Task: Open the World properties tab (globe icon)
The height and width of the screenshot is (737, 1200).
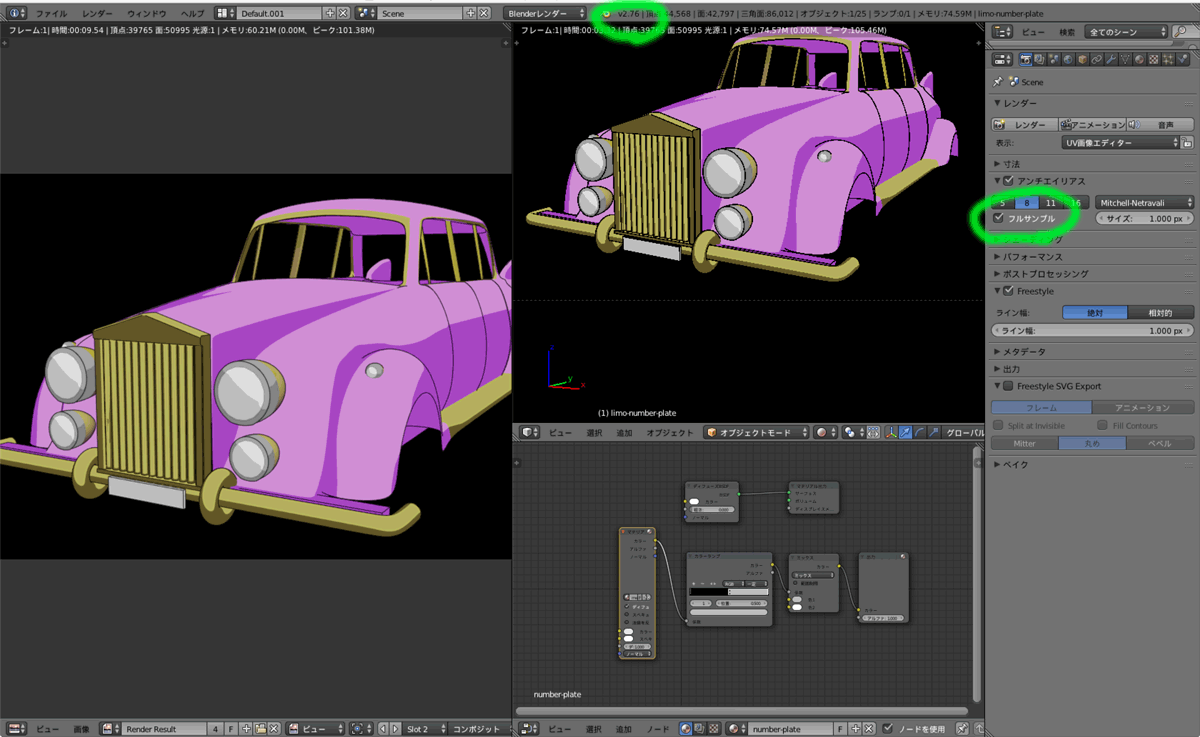Action: pyautogui.click(x=1068, y=59)
